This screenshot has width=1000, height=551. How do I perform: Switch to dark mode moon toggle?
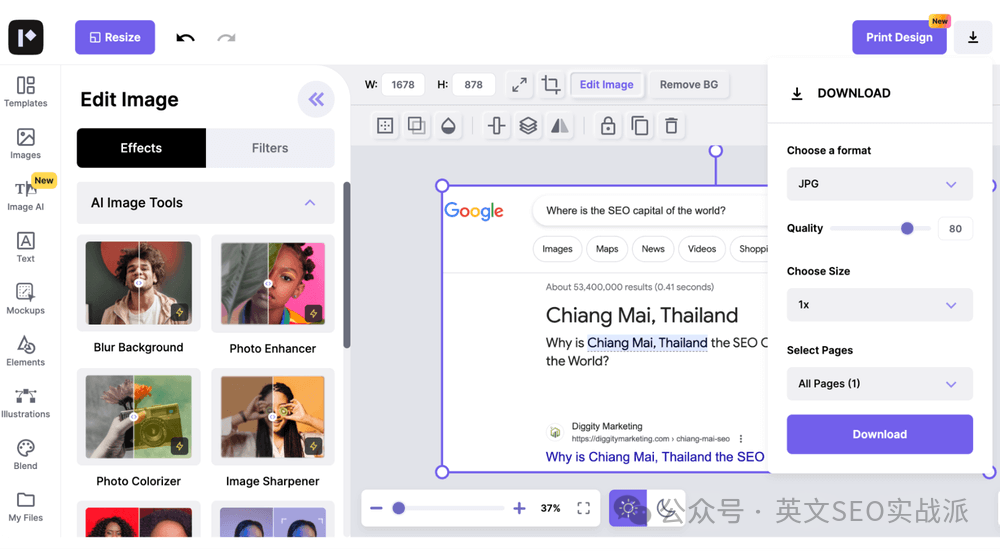click(666, 508)
